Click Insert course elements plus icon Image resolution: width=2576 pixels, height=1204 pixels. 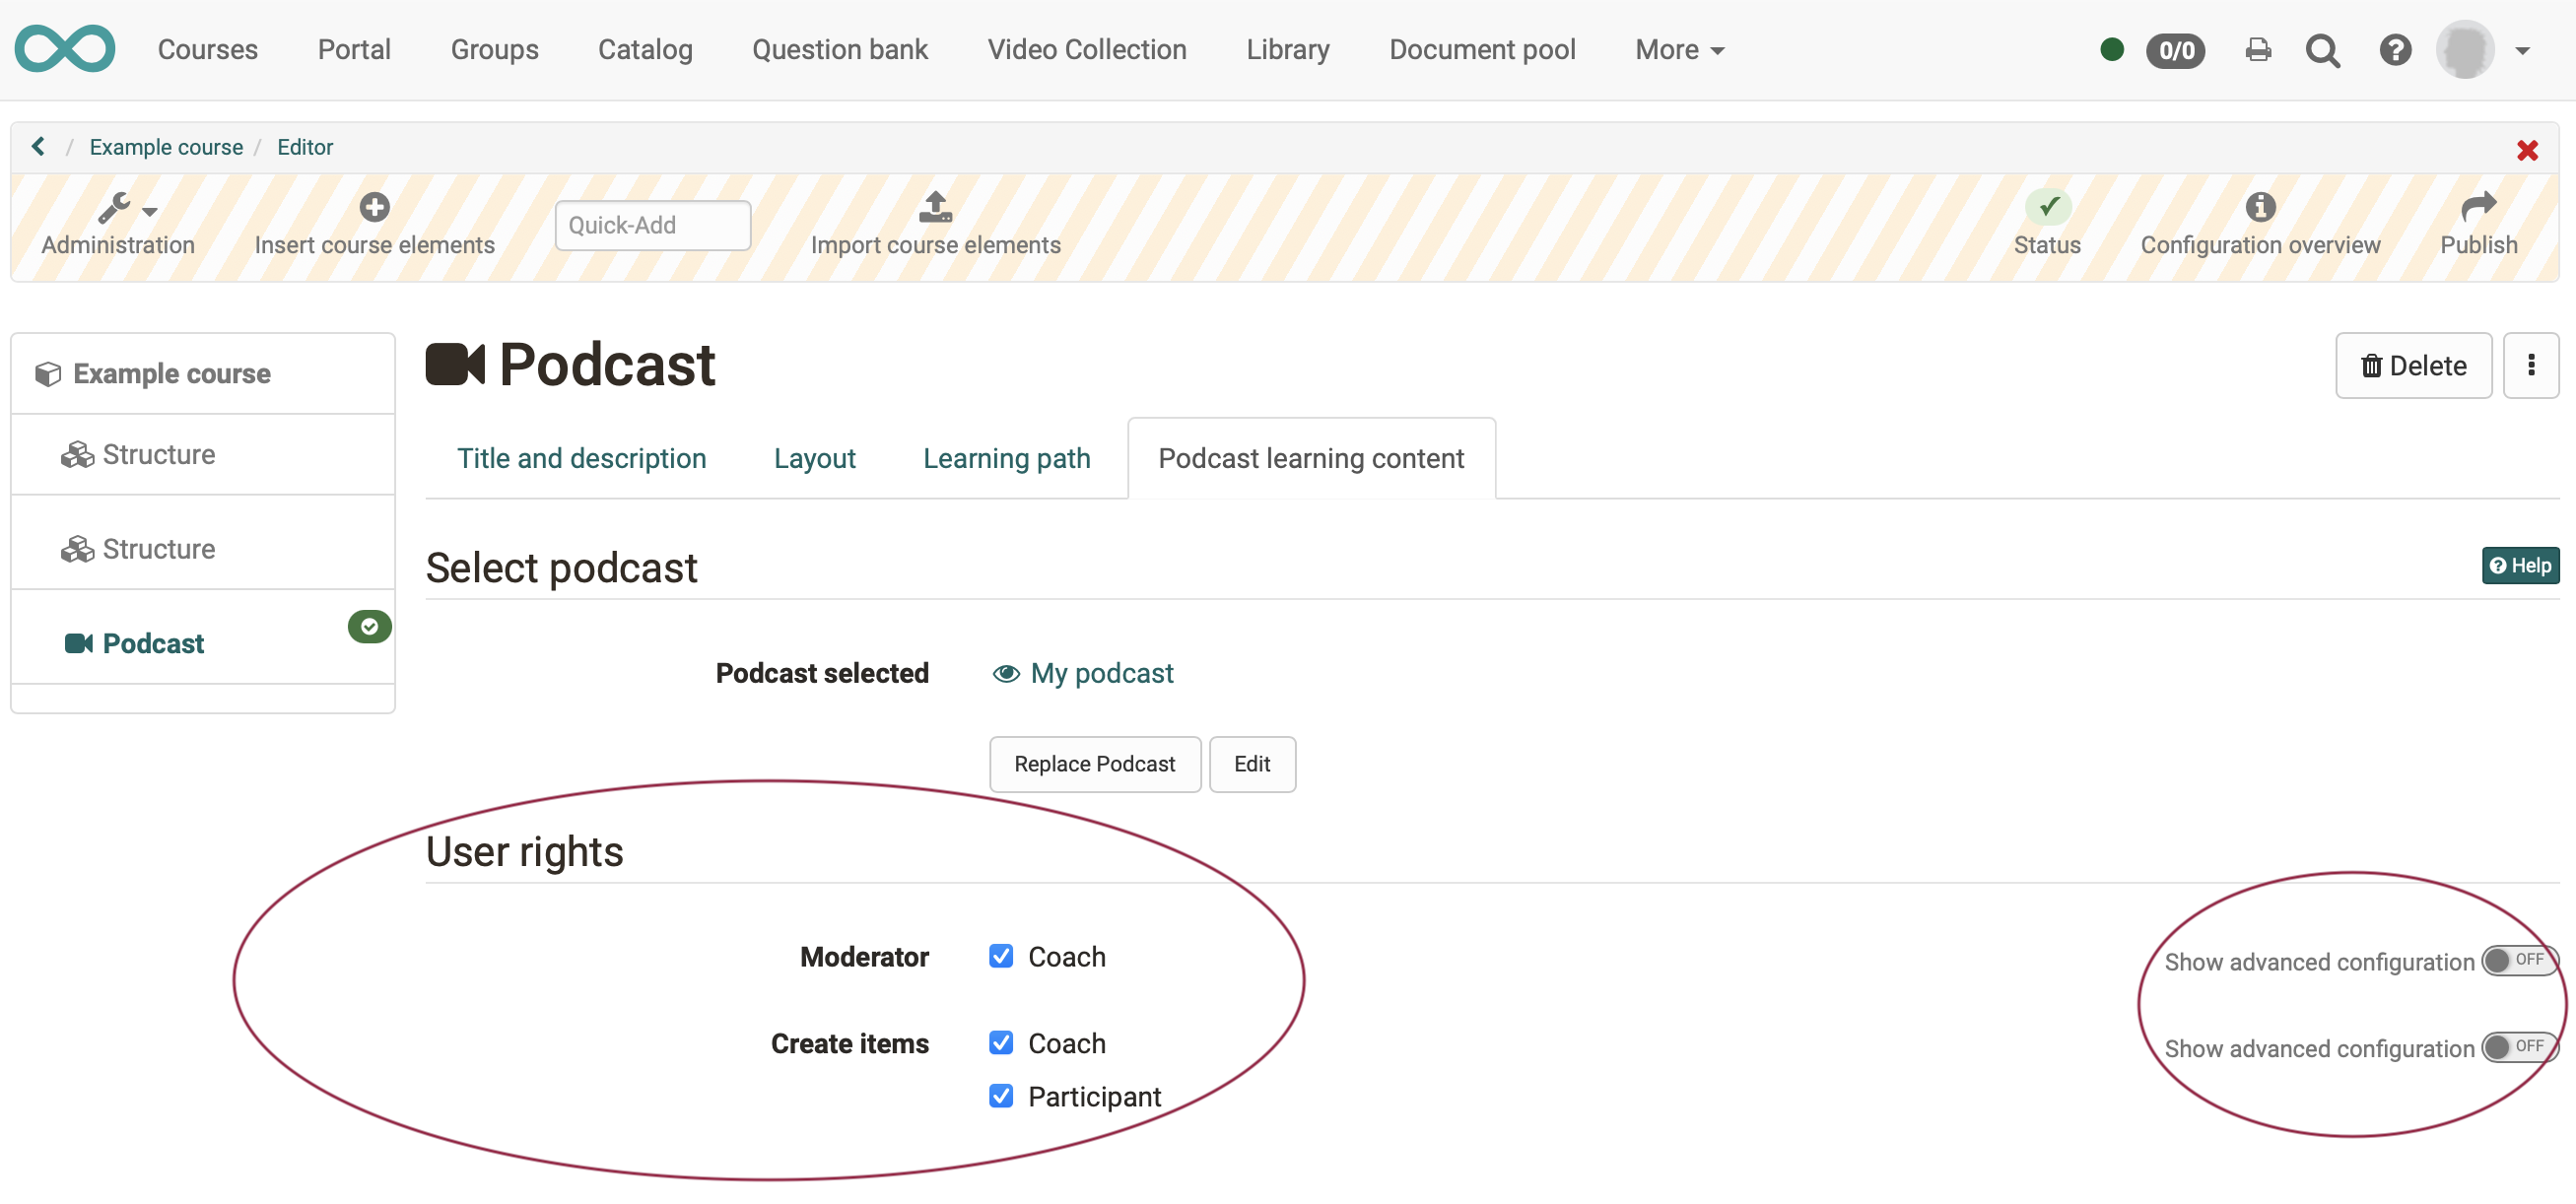[374, 207]
